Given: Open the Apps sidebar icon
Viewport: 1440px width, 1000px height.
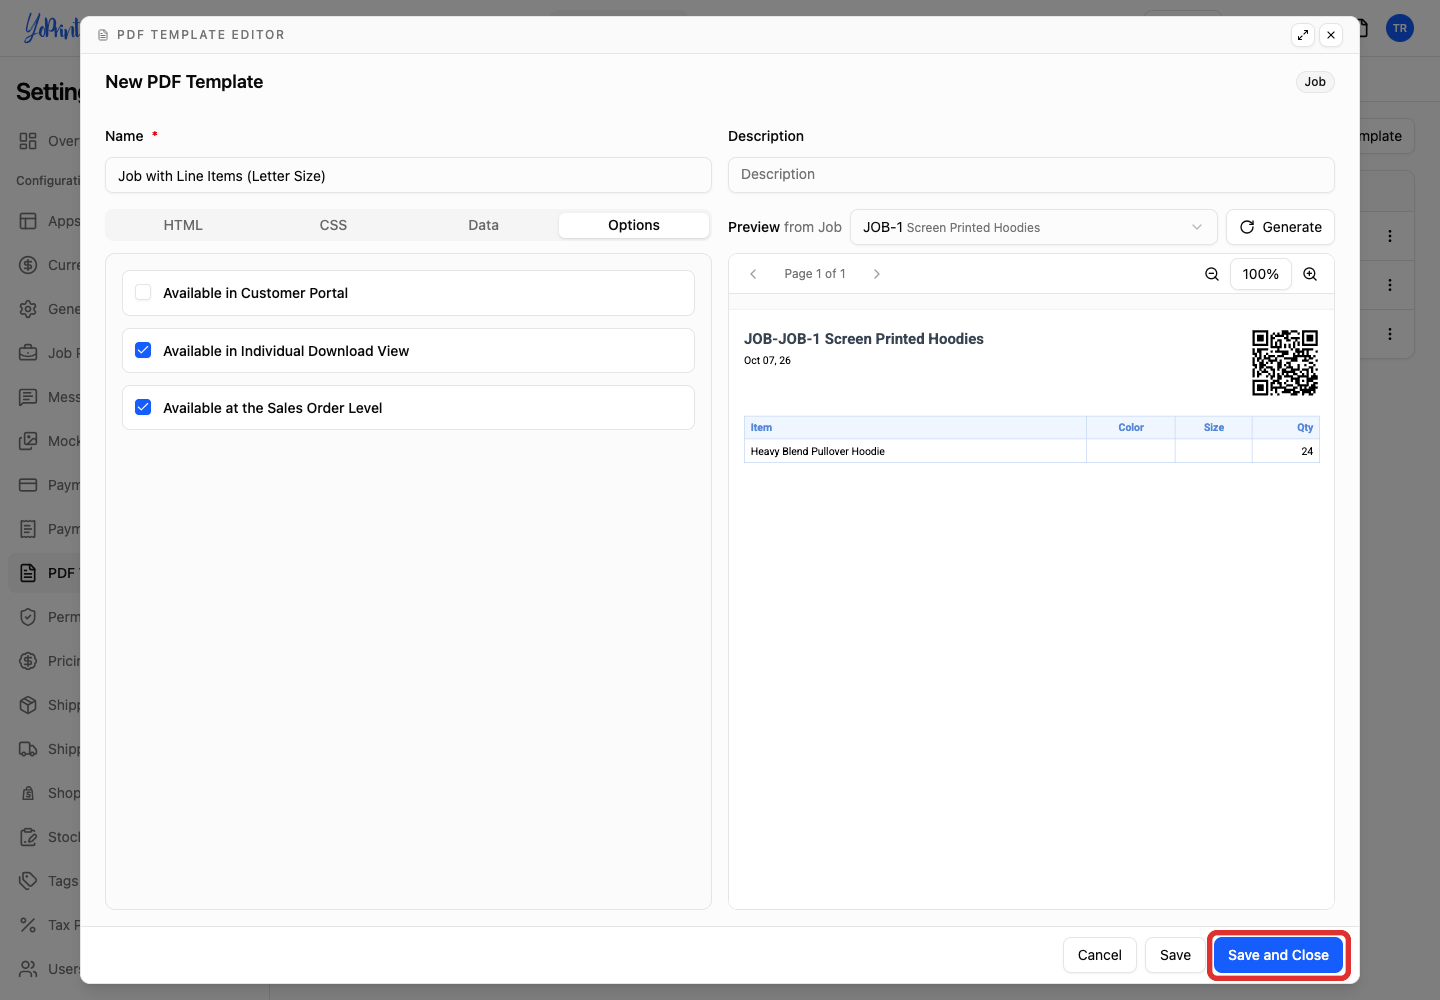Looking at the screenshot, I should (x=28, y=221).
